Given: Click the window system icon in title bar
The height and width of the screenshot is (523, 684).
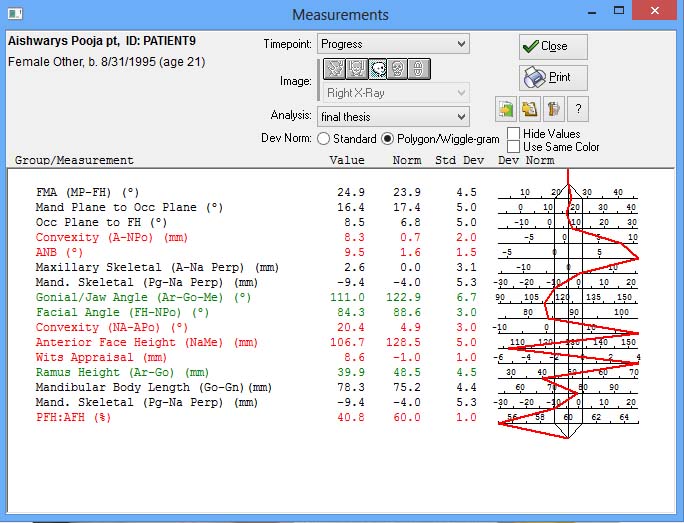Looking at the screenshot, I should tap(15, 15).
